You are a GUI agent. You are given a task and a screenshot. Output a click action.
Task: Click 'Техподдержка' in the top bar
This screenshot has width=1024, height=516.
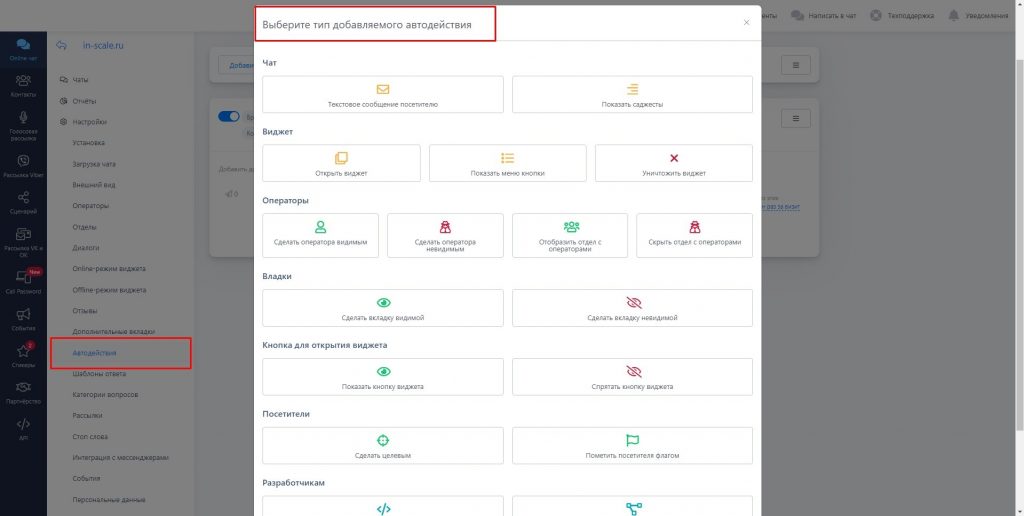[904, 15]
